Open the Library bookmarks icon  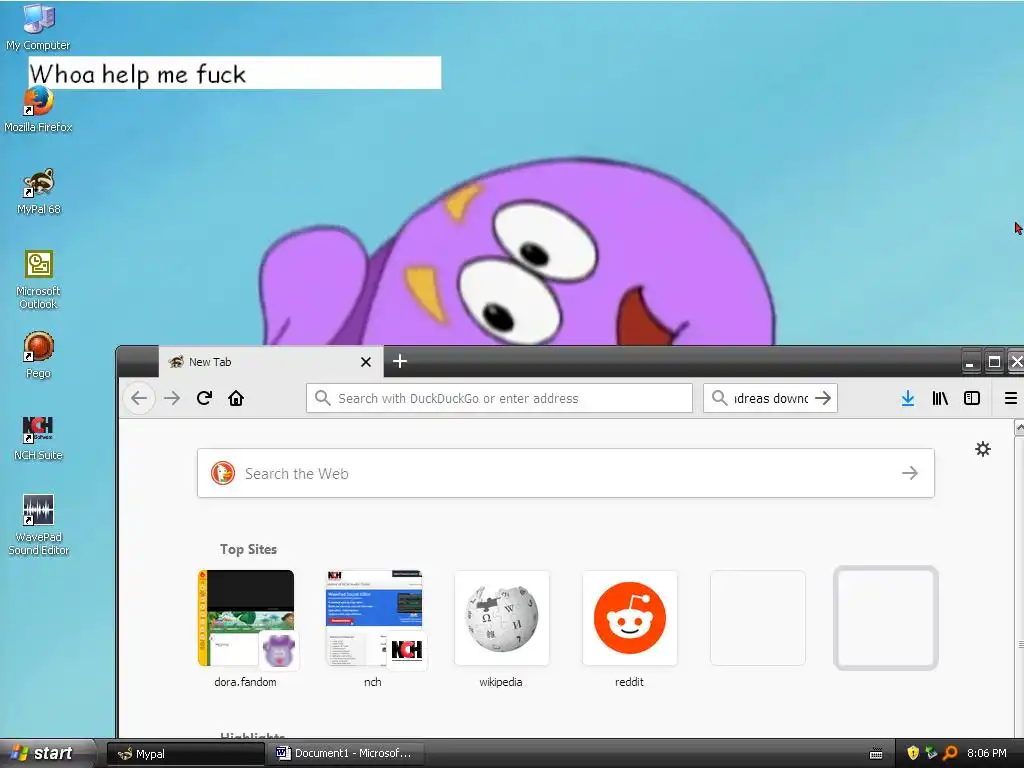click(x=940, y=398)
